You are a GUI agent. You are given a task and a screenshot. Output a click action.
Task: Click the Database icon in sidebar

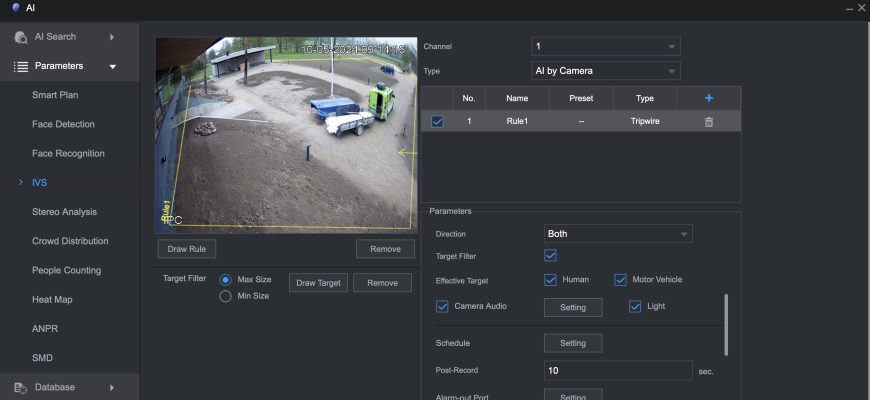click(21, 387)
